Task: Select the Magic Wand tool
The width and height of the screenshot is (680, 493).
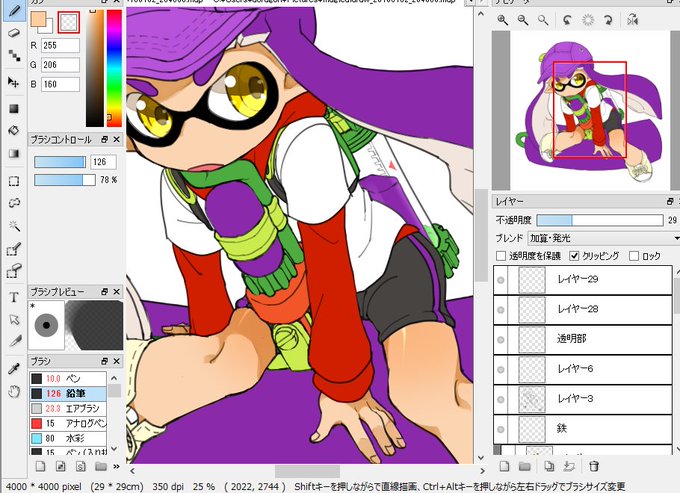Action: point(14,226)
